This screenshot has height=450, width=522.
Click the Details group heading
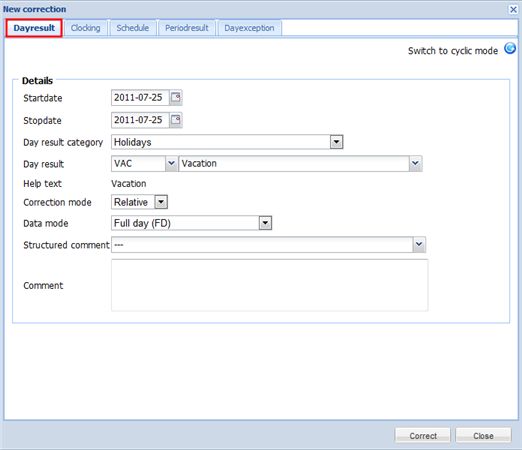(37, 81)
